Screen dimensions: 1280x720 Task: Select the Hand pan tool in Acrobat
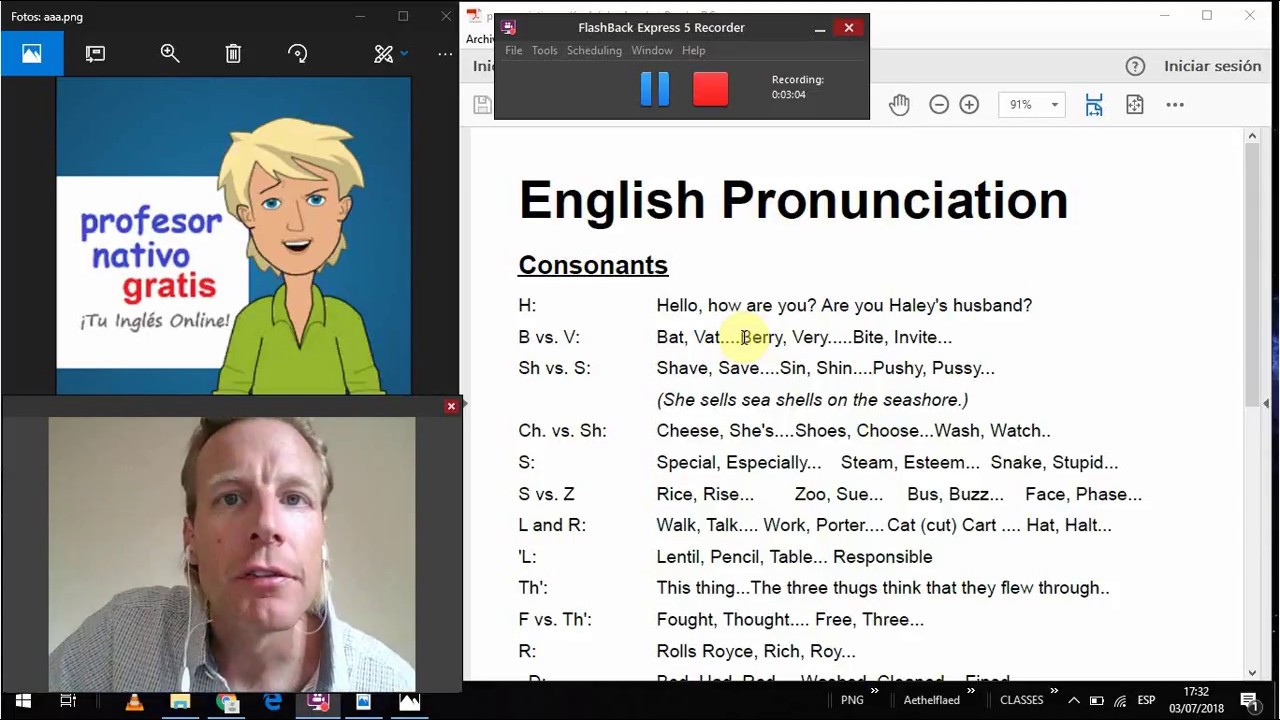point(899,104)
